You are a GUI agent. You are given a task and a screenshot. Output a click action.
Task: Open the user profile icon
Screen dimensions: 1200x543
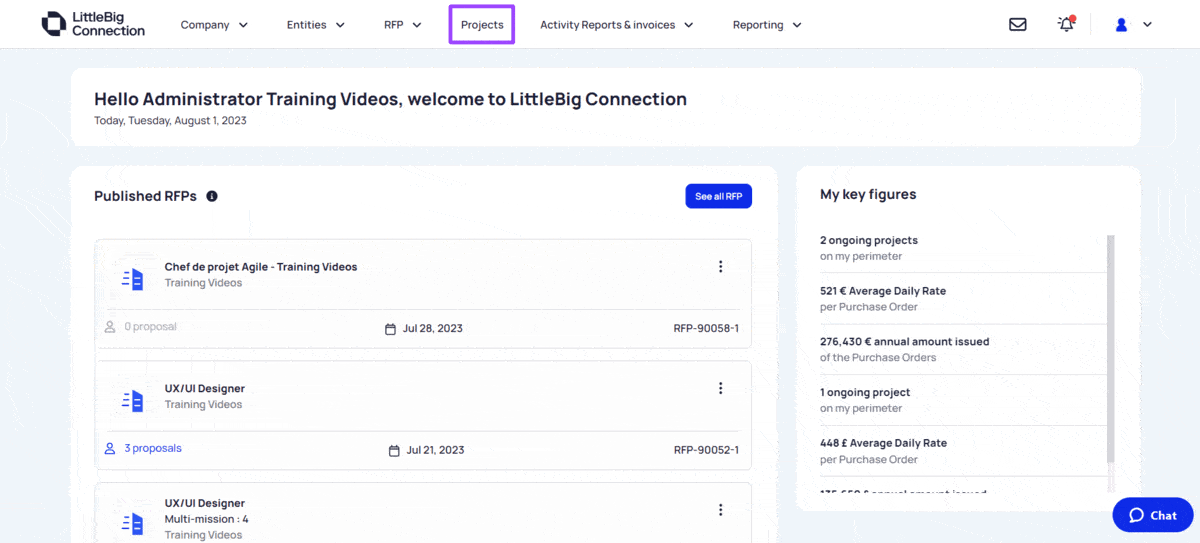click(1121, 25)
